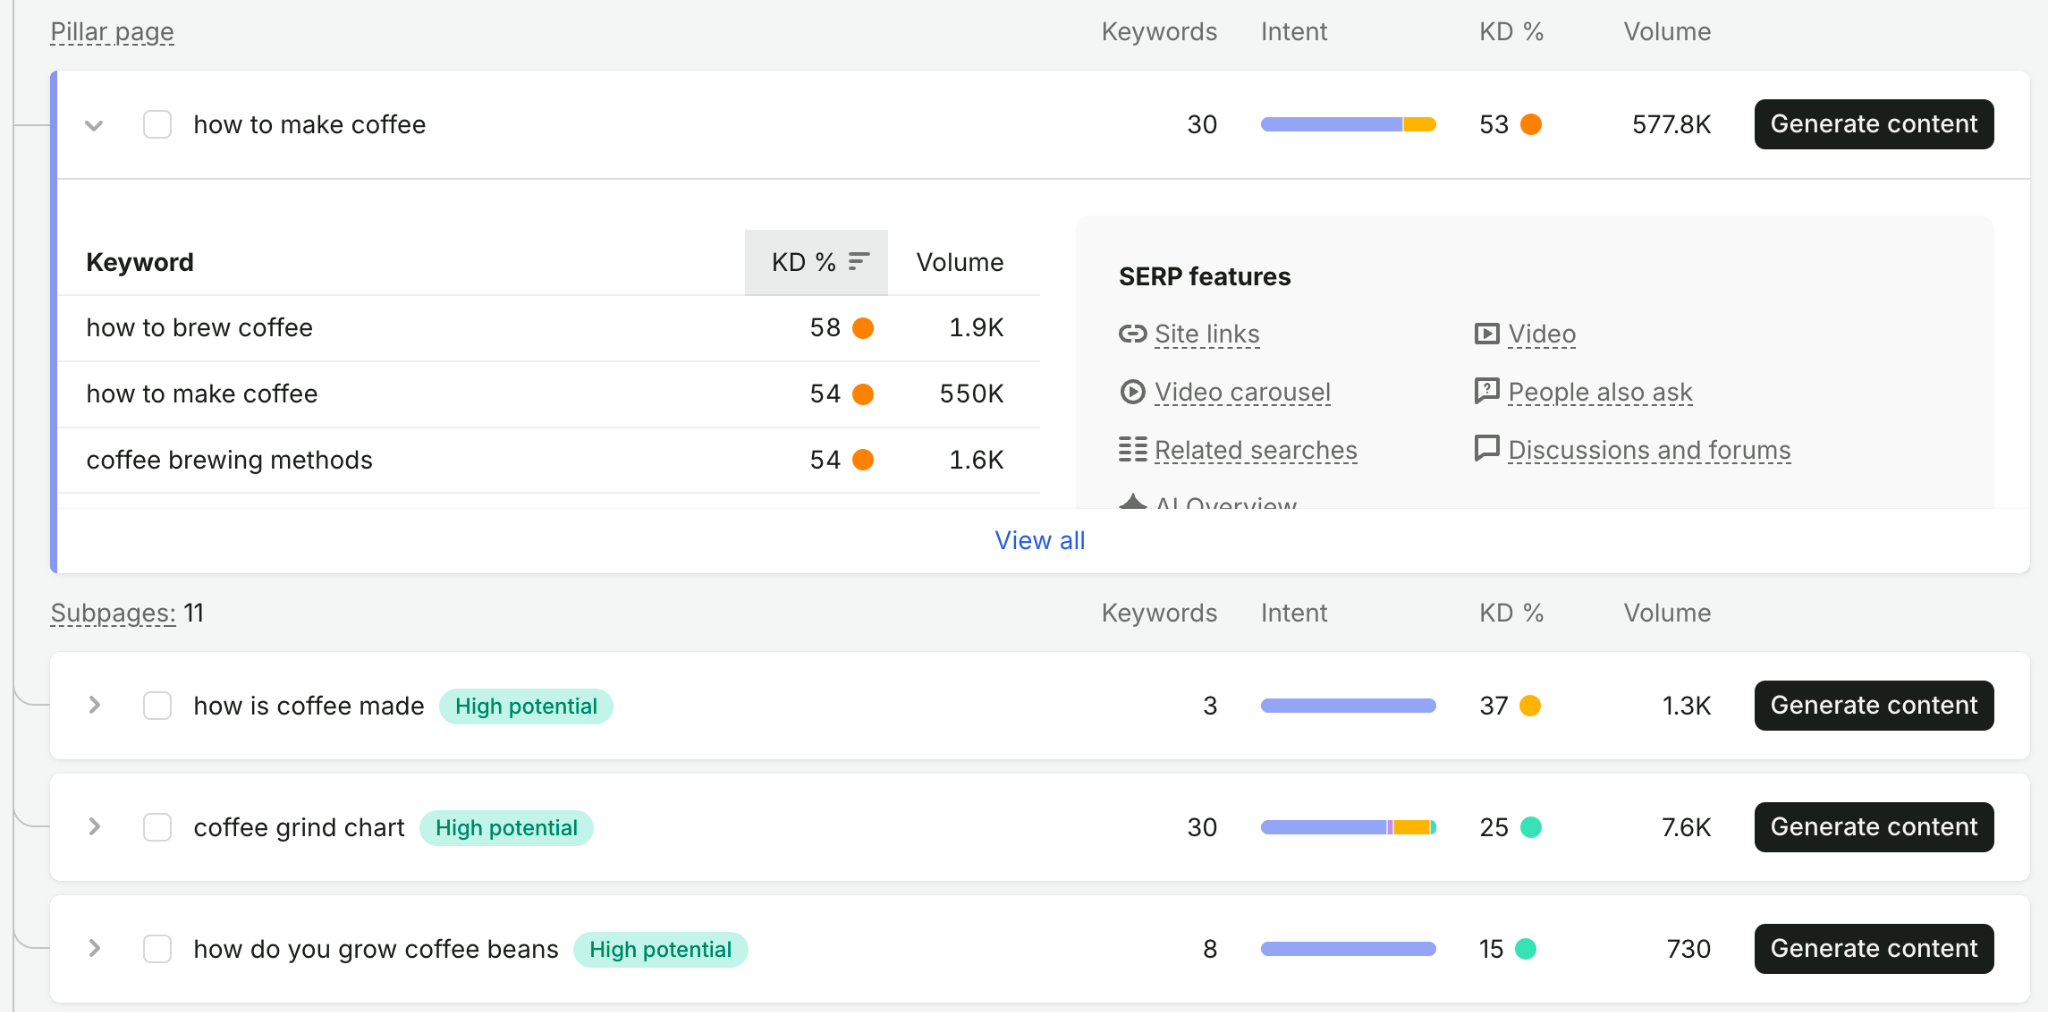
Task: Check the 'how is coffee made' checkbox
Action: pos(157,706)
